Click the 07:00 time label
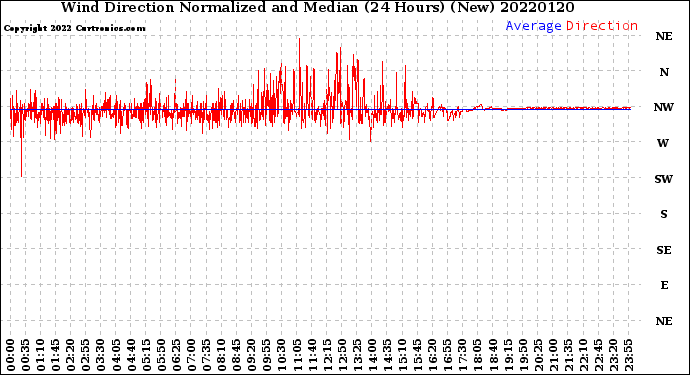The image size is (690, 375). pos(191,355)
